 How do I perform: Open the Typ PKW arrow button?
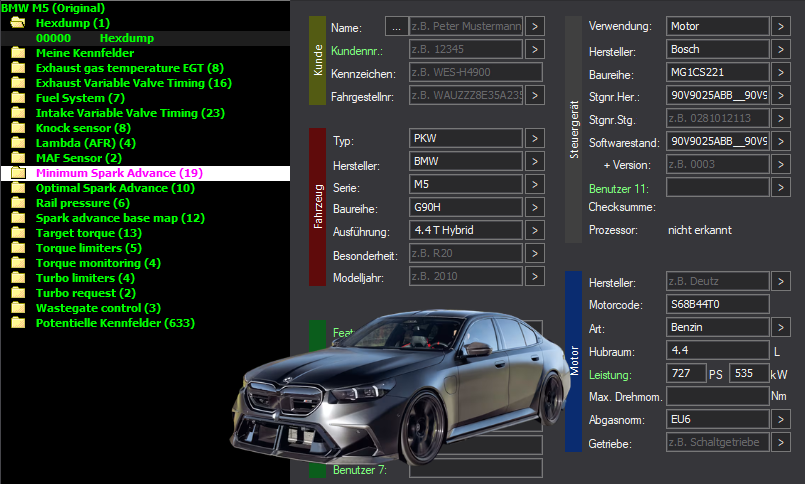tap(535, 138)
